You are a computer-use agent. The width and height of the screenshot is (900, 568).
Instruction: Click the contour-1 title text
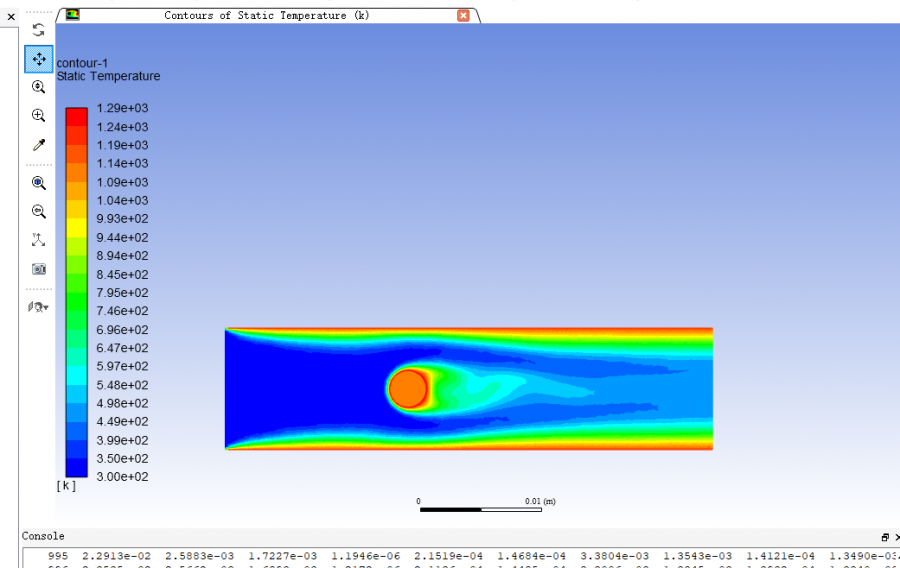click(x=82, y=63)
